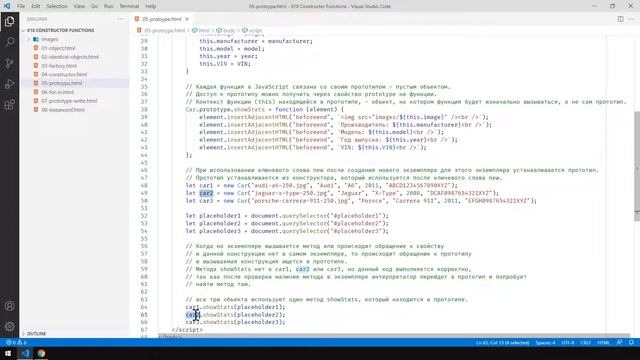Select 05-prototype.html in Explorer
The width and height of the screenshot is (640, 360).
[x=61, y=83]
